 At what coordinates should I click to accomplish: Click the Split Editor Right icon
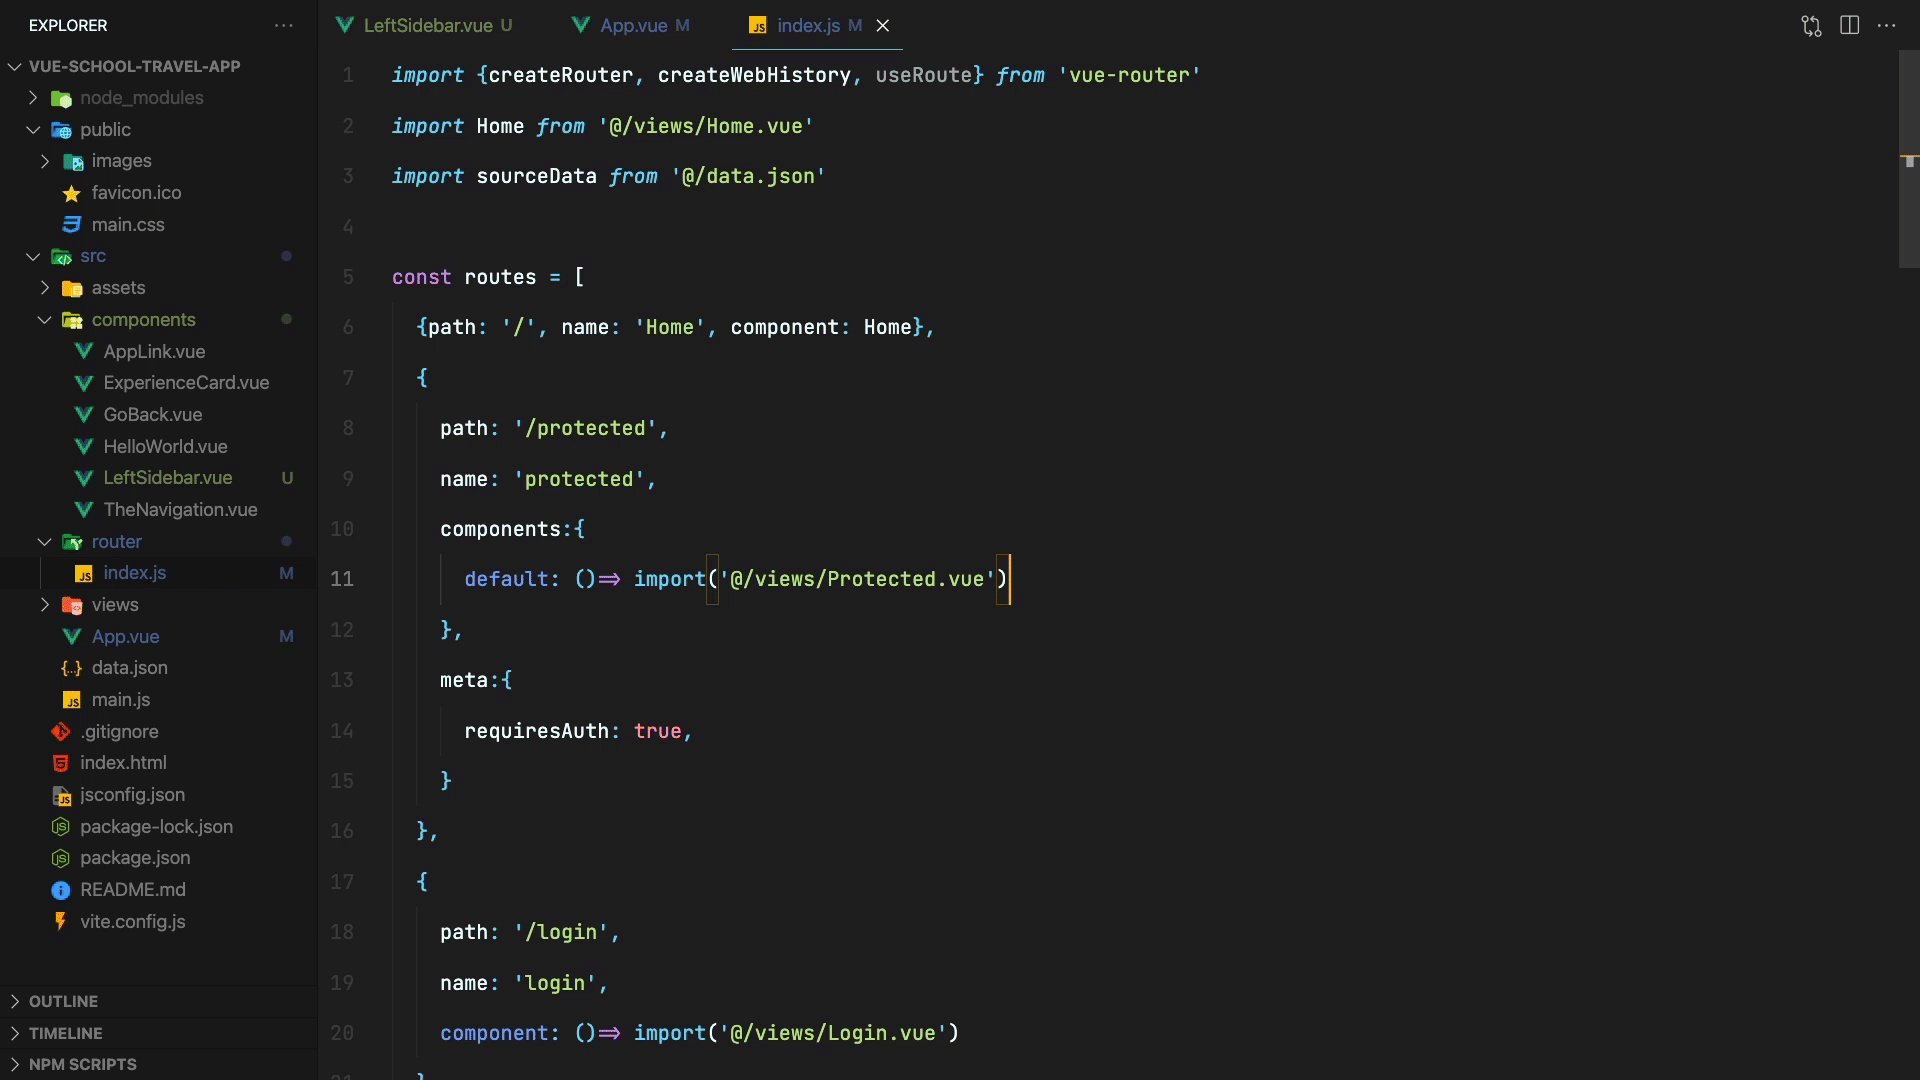pyautogui.click(x=1849, y=26)
